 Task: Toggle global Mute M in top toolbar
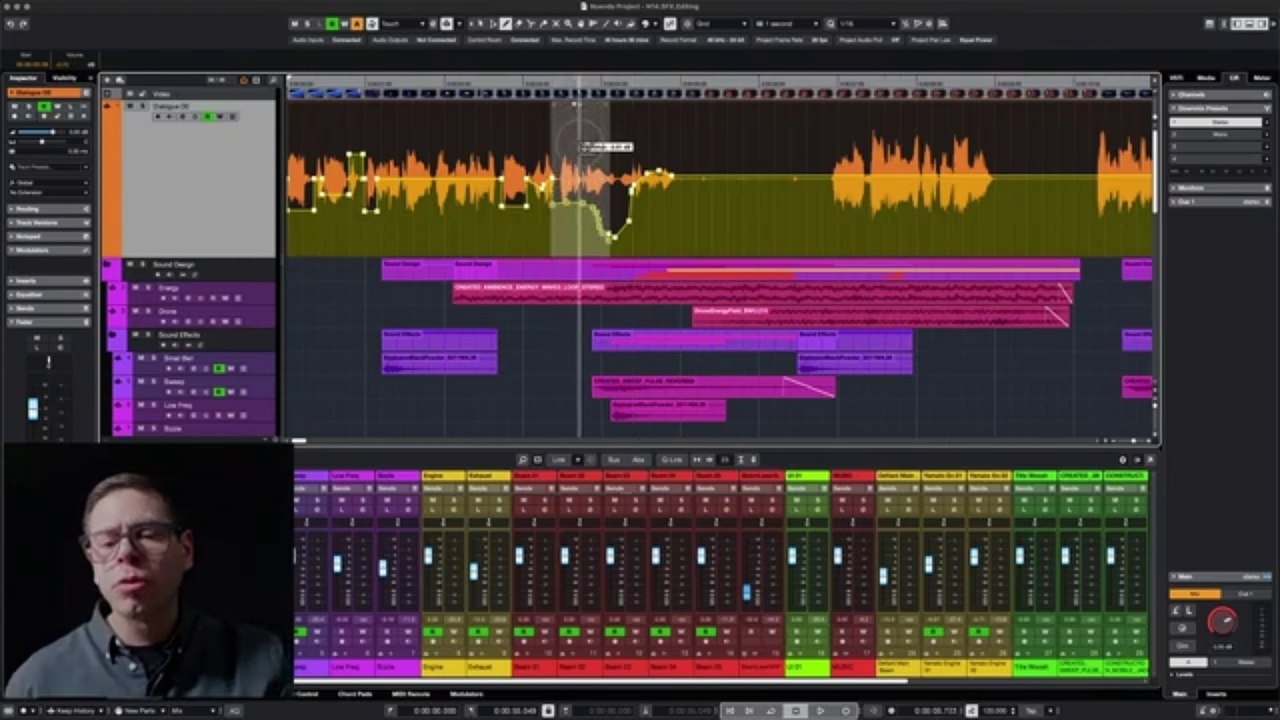295,23
